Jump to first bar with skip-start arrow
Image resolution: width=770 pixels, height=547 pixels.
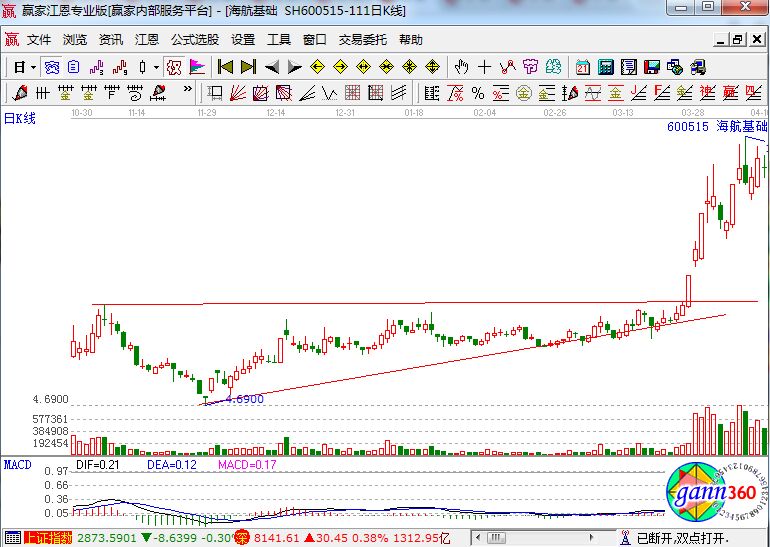click(x=225, y=67)
